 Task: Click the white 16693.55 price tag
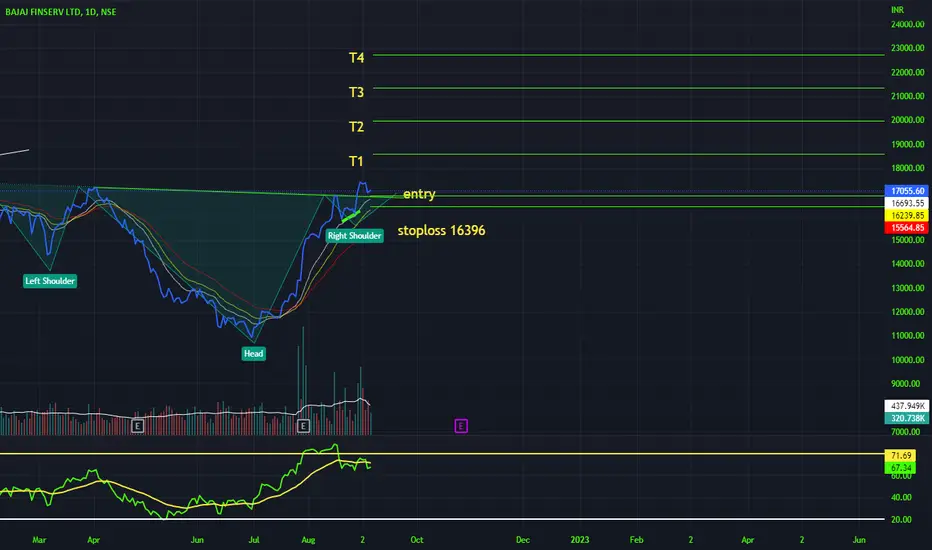(x=907, y=203)
